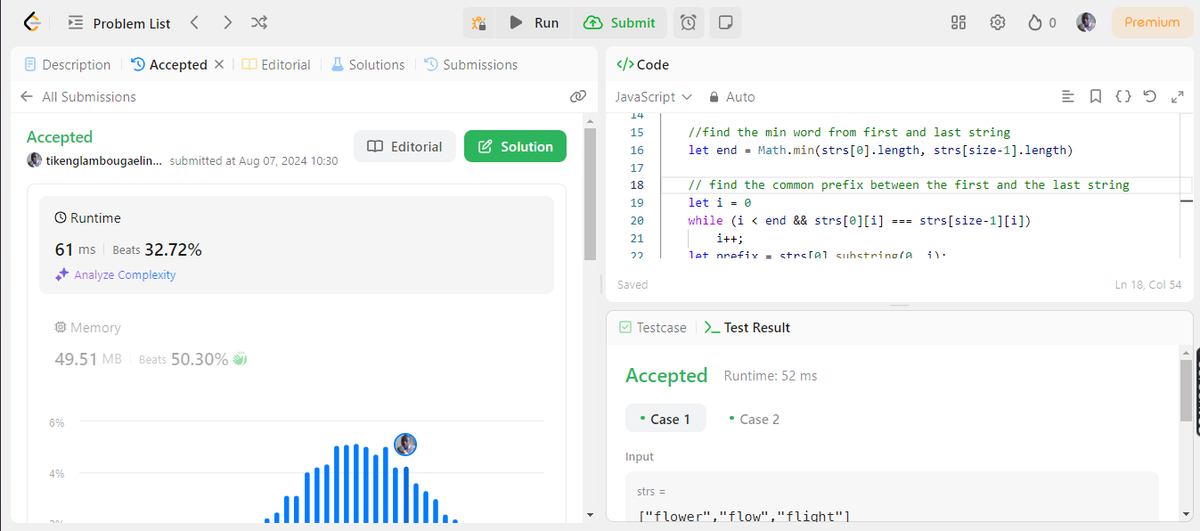Viewport: 1200px width, 531px height.
Task: Switch to the Description tab
Action: click(x=67, y=64)
